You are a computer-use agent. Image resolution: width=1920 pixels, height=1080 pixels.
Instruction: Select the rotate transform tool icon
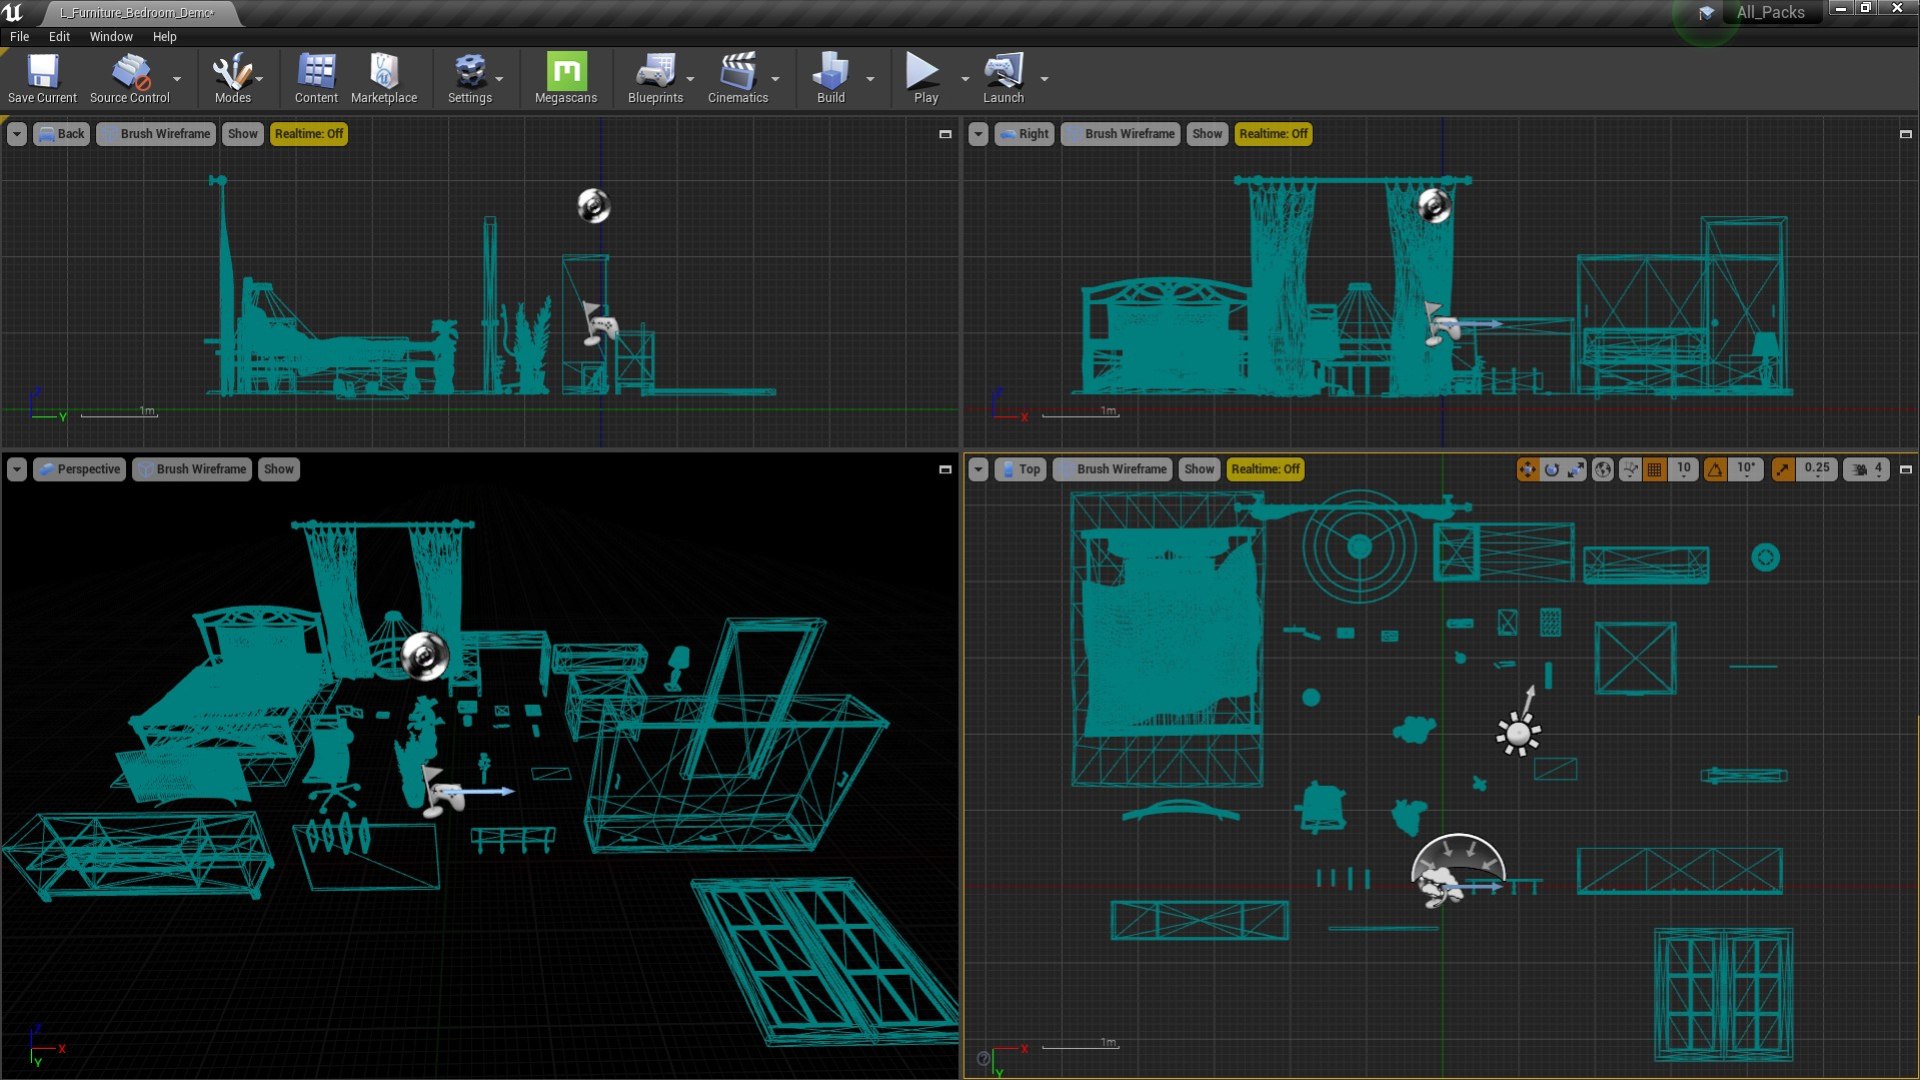[1552, 469]
